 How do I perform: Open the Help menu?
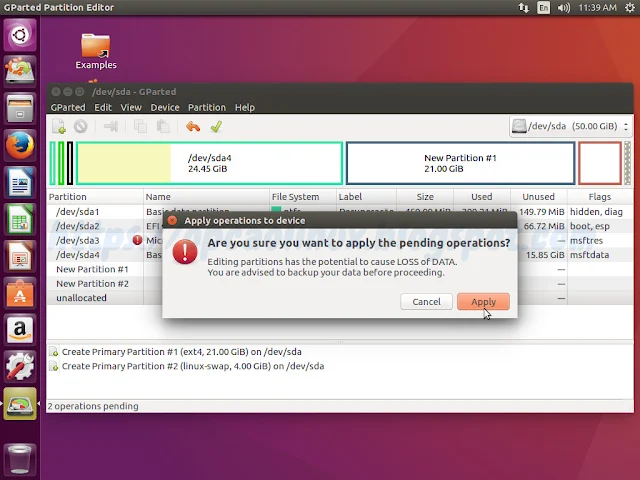click(244, 107)
